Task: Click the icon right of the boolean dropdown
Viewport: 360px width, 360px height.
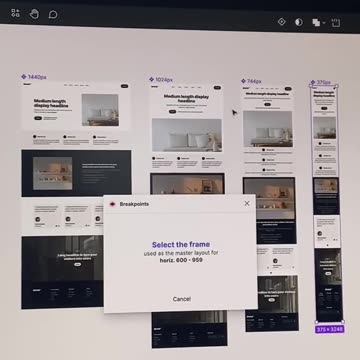Action: click(x=335, y=23)
